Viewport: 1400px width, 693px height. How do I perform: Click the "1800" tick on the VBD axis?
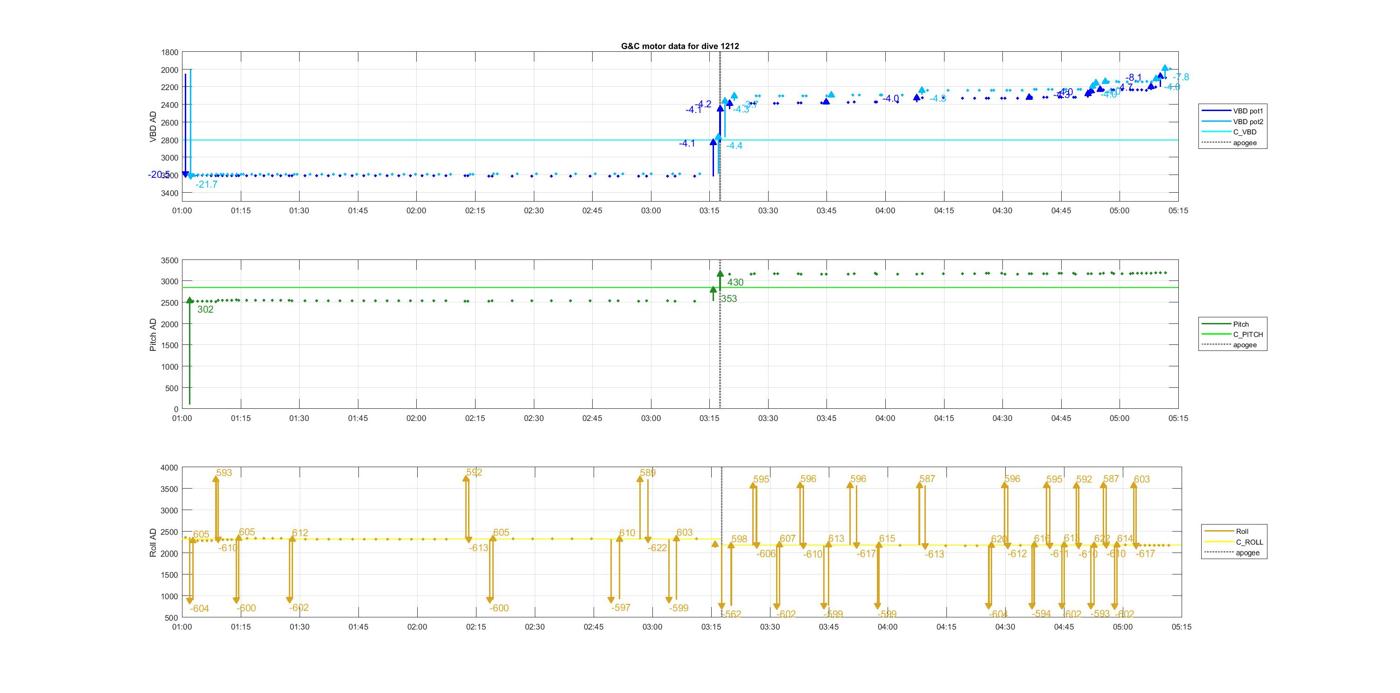click(170, 52)
